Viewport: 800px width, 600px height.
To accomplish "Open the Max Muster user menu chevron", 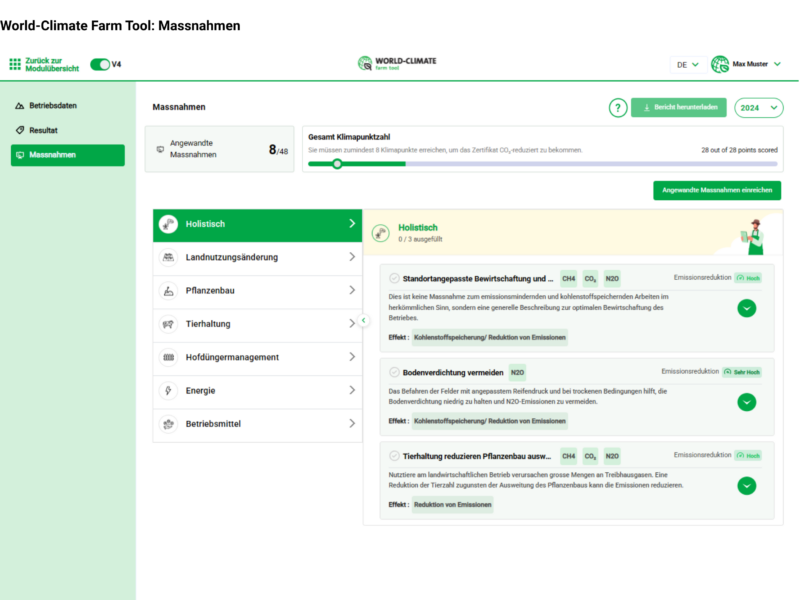I will pos(777,64).
